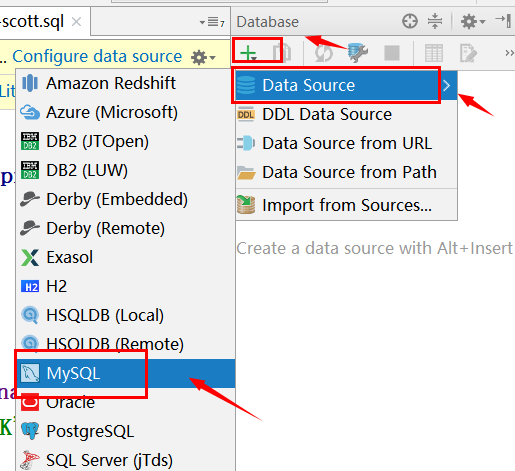Click the green plus add button
Screen dimensions: 515x471
tap(248, 53)
